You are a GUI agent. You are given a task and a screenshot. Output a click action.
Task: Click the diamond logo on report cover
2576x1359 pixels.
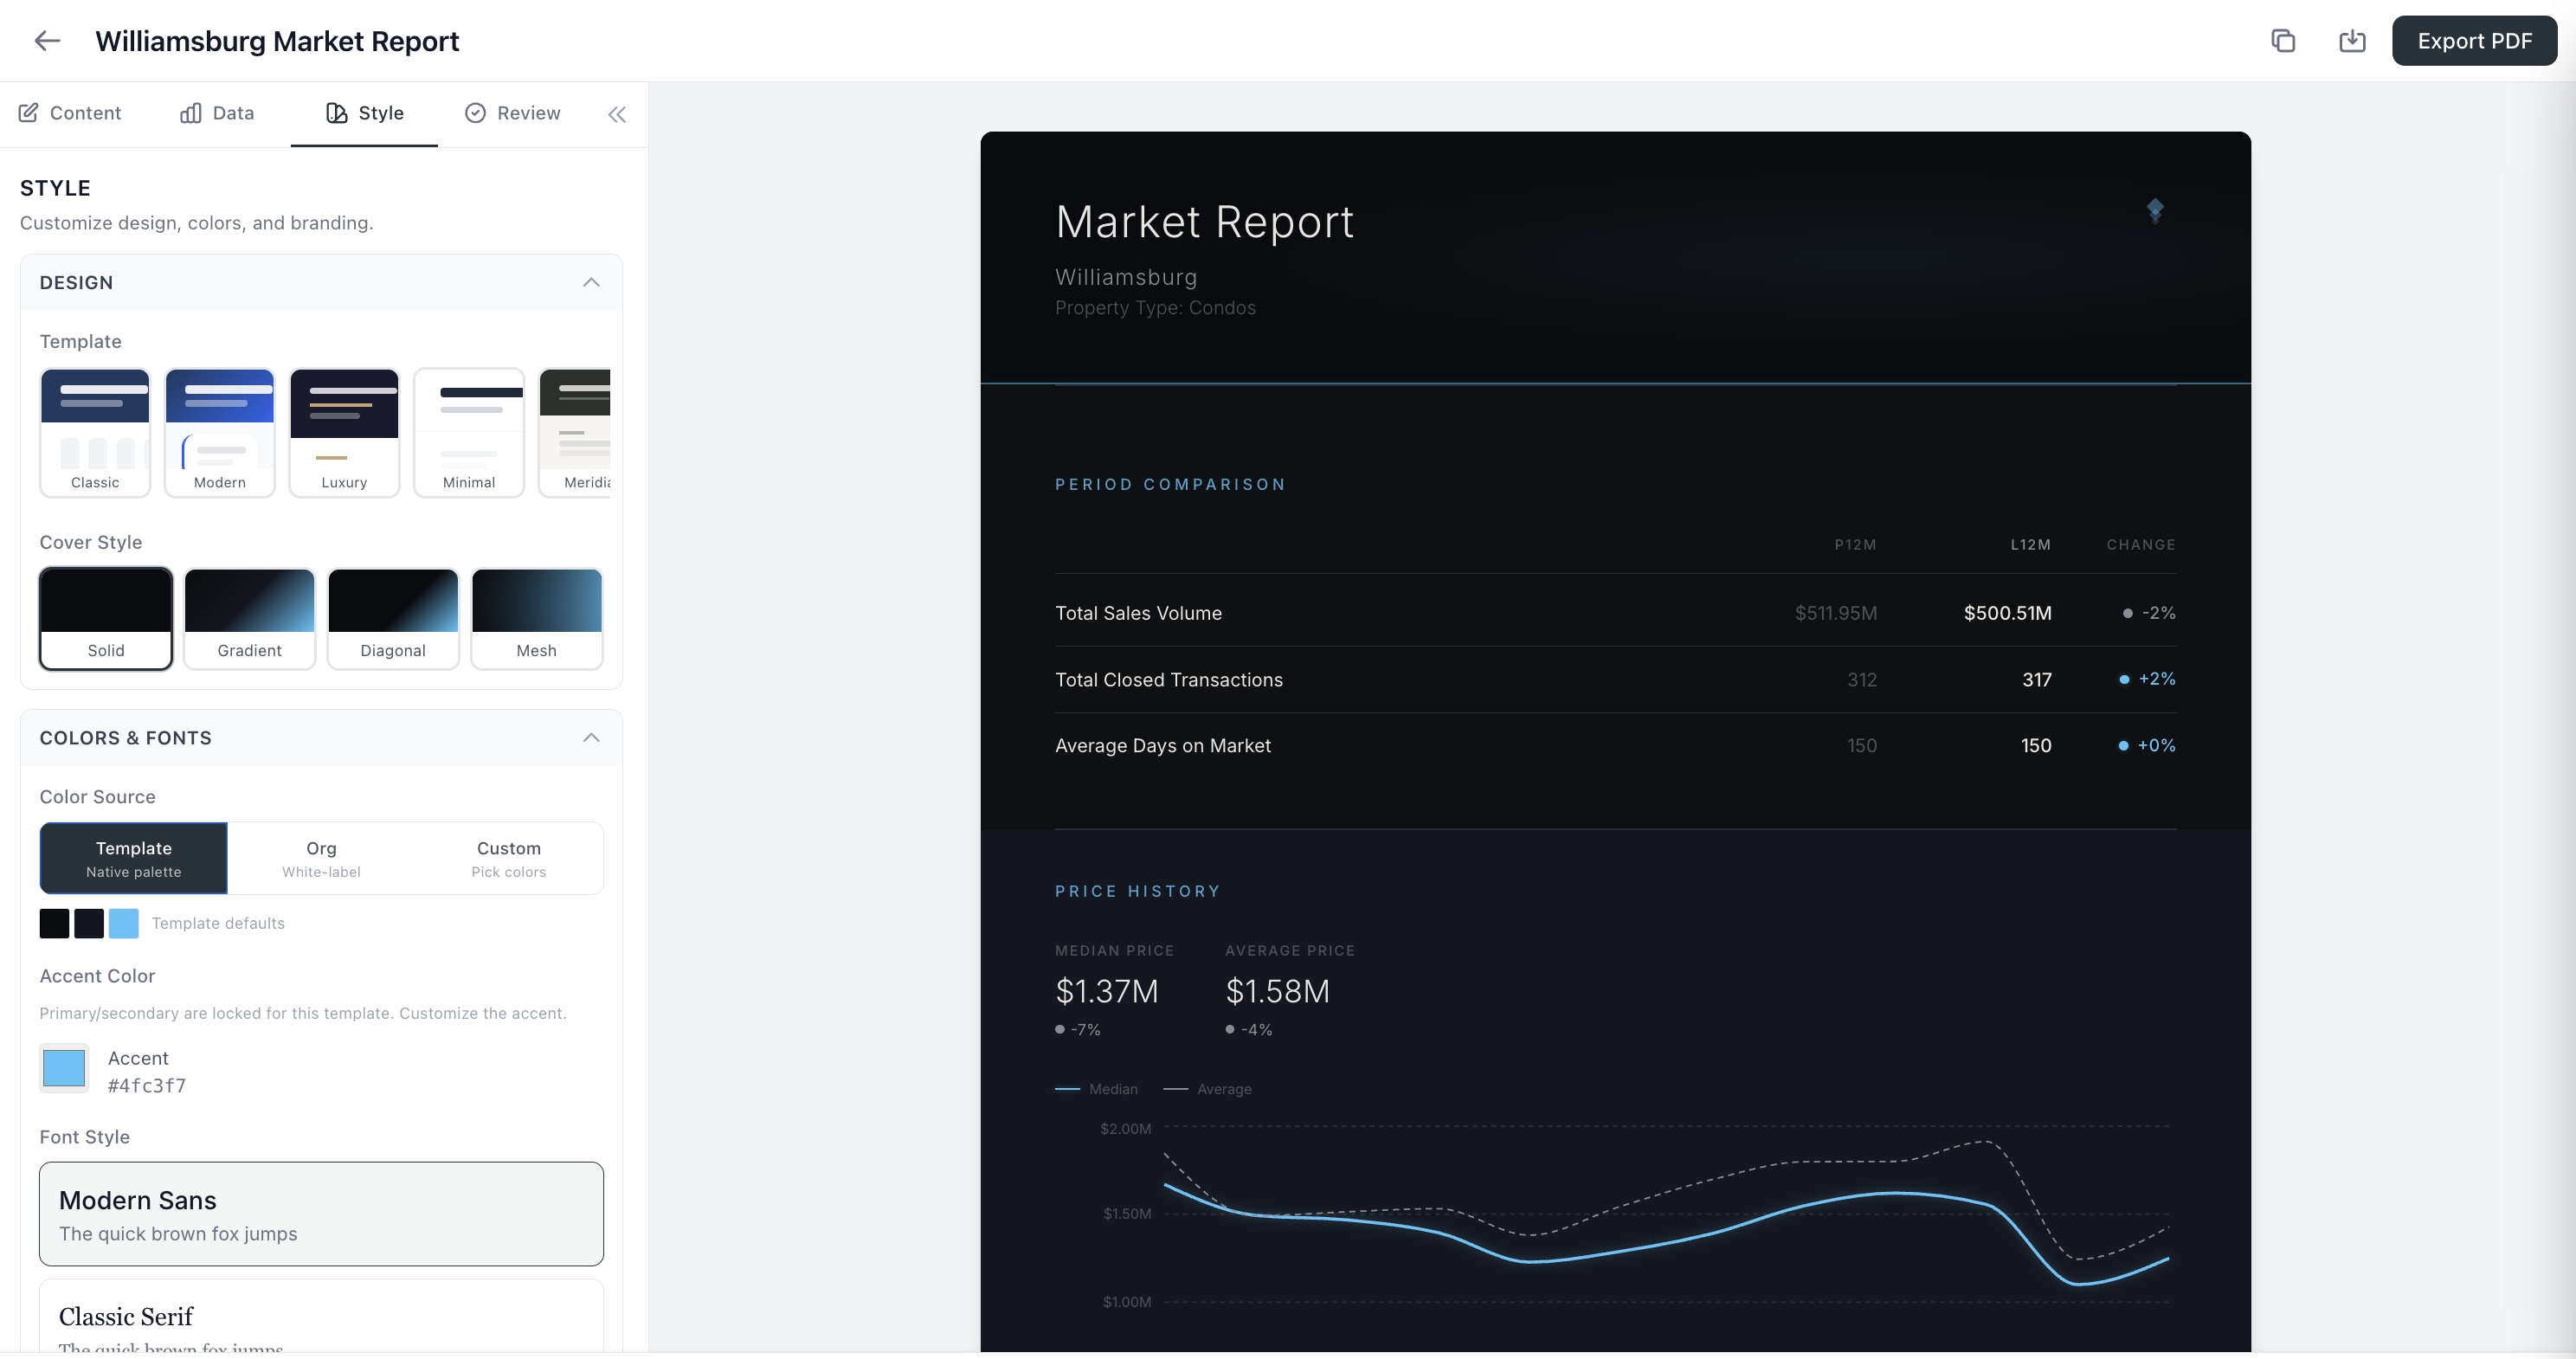point(2155,210)
